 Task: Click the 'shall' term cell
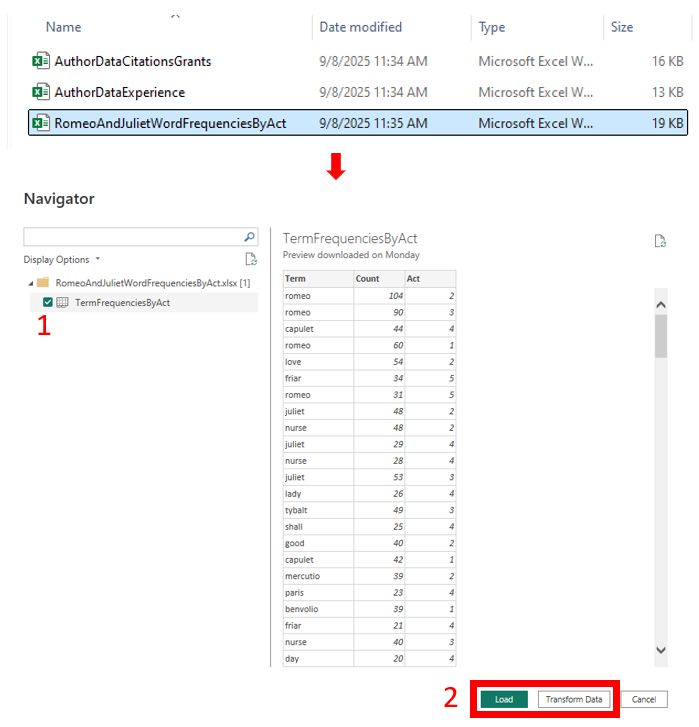pyautogui.click(x=318, y=527)
